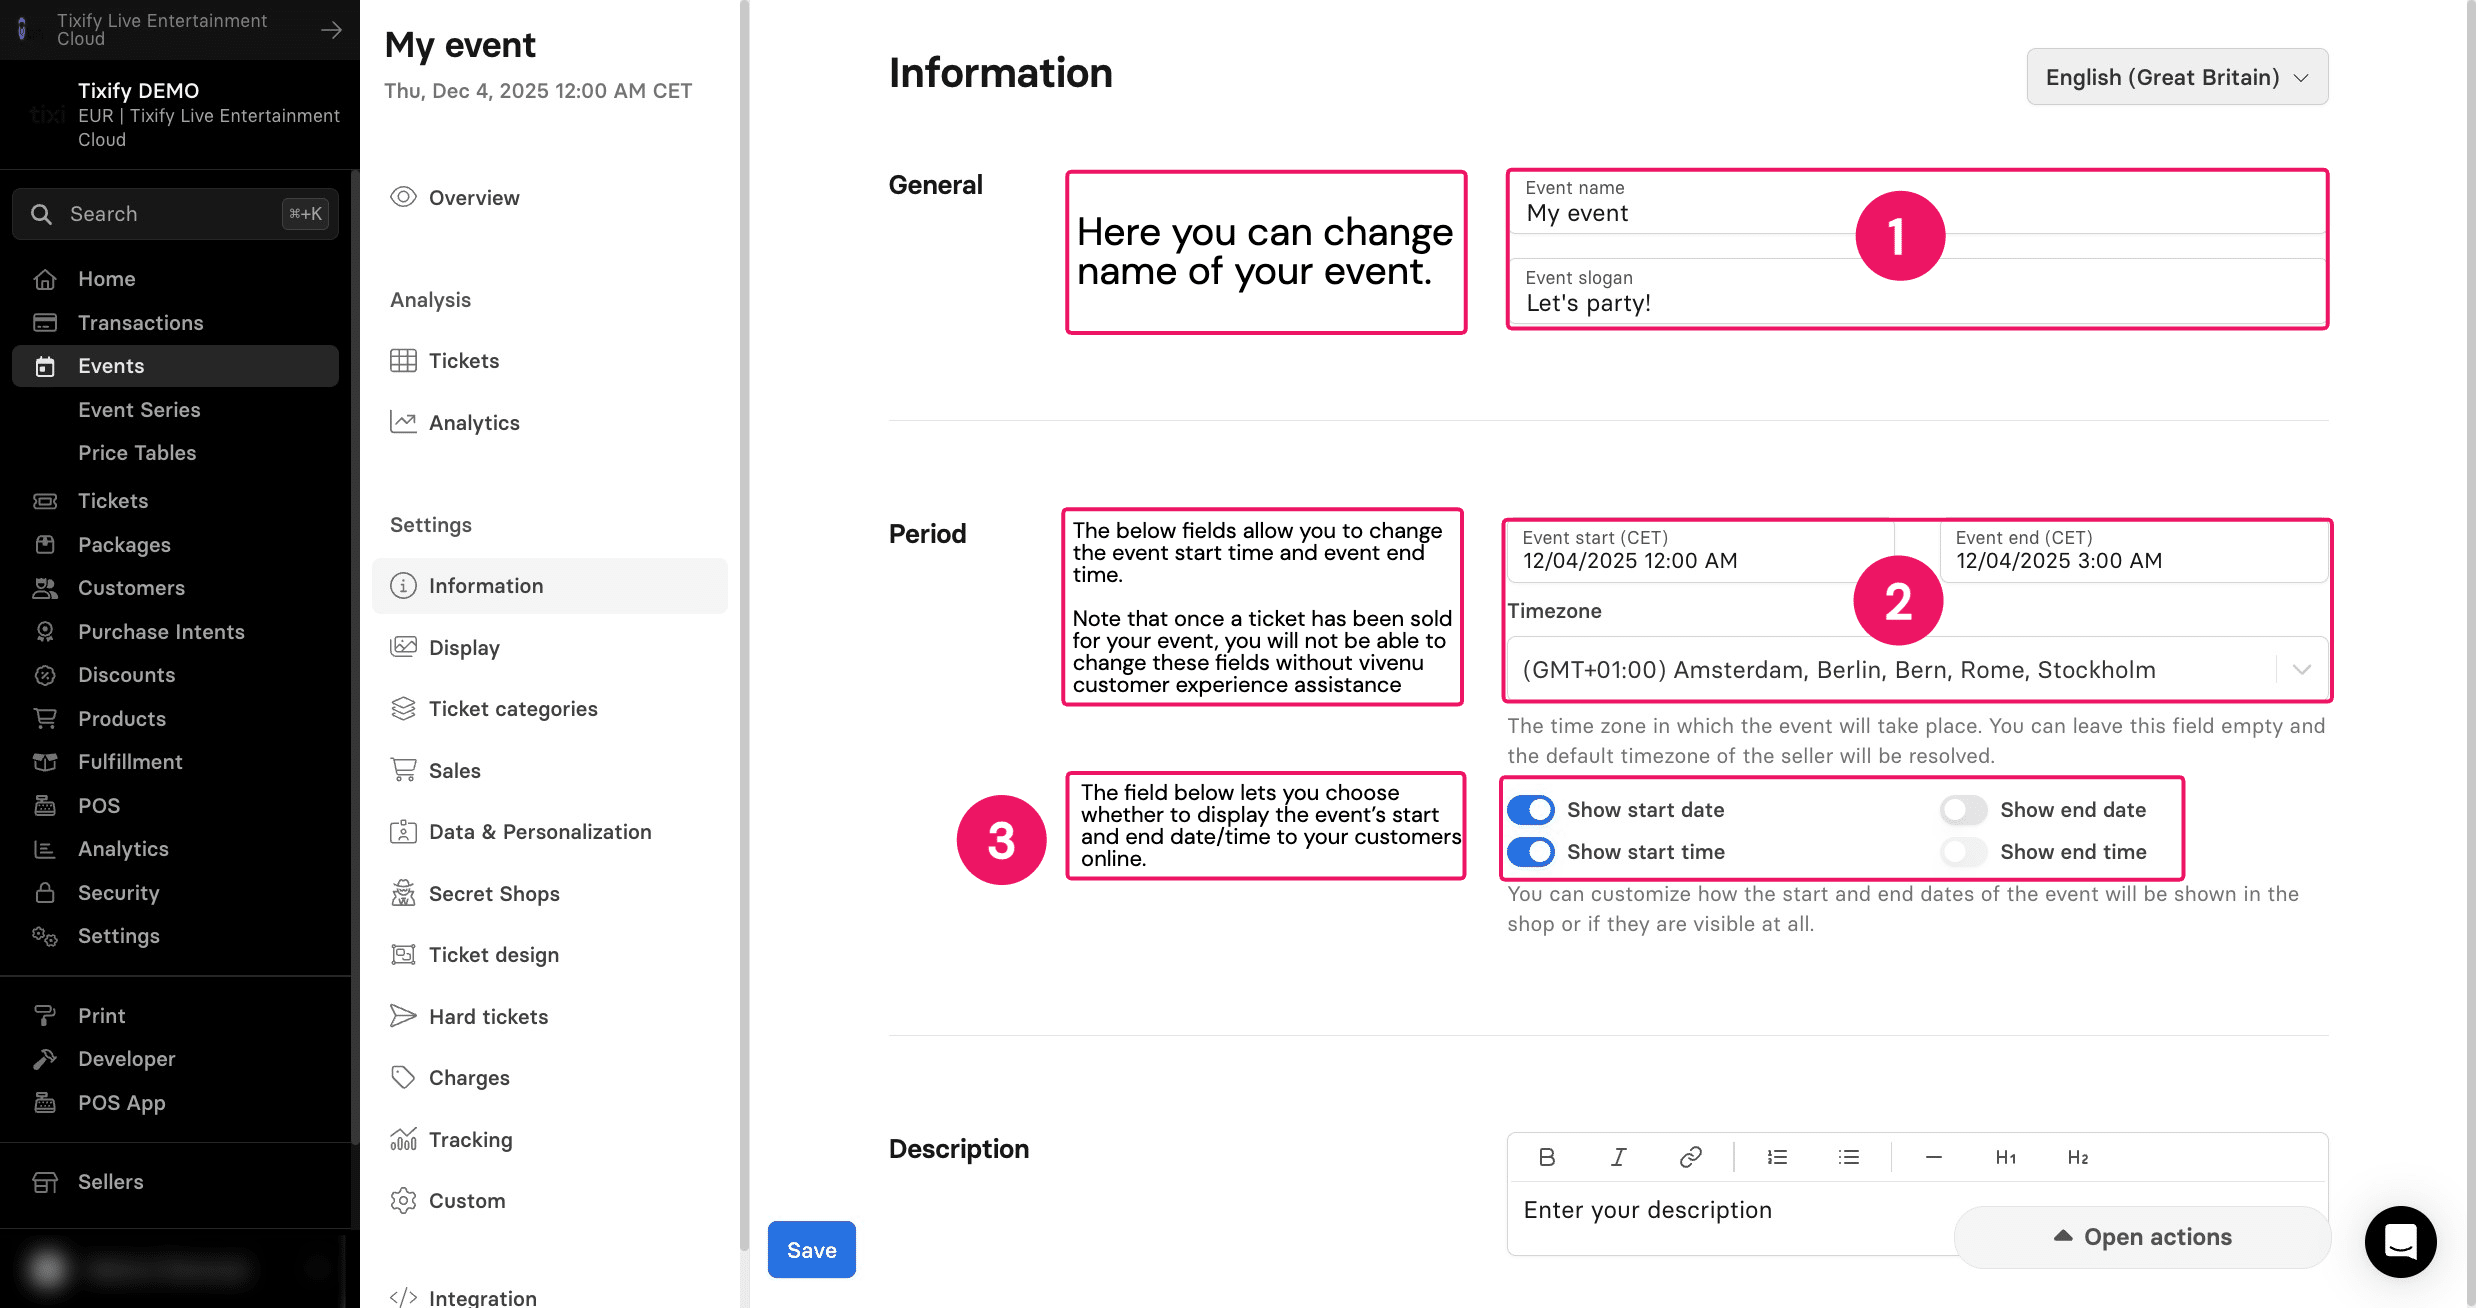Go to Discounts page
Screen dimensions: 2476x1308
point(175,675)
